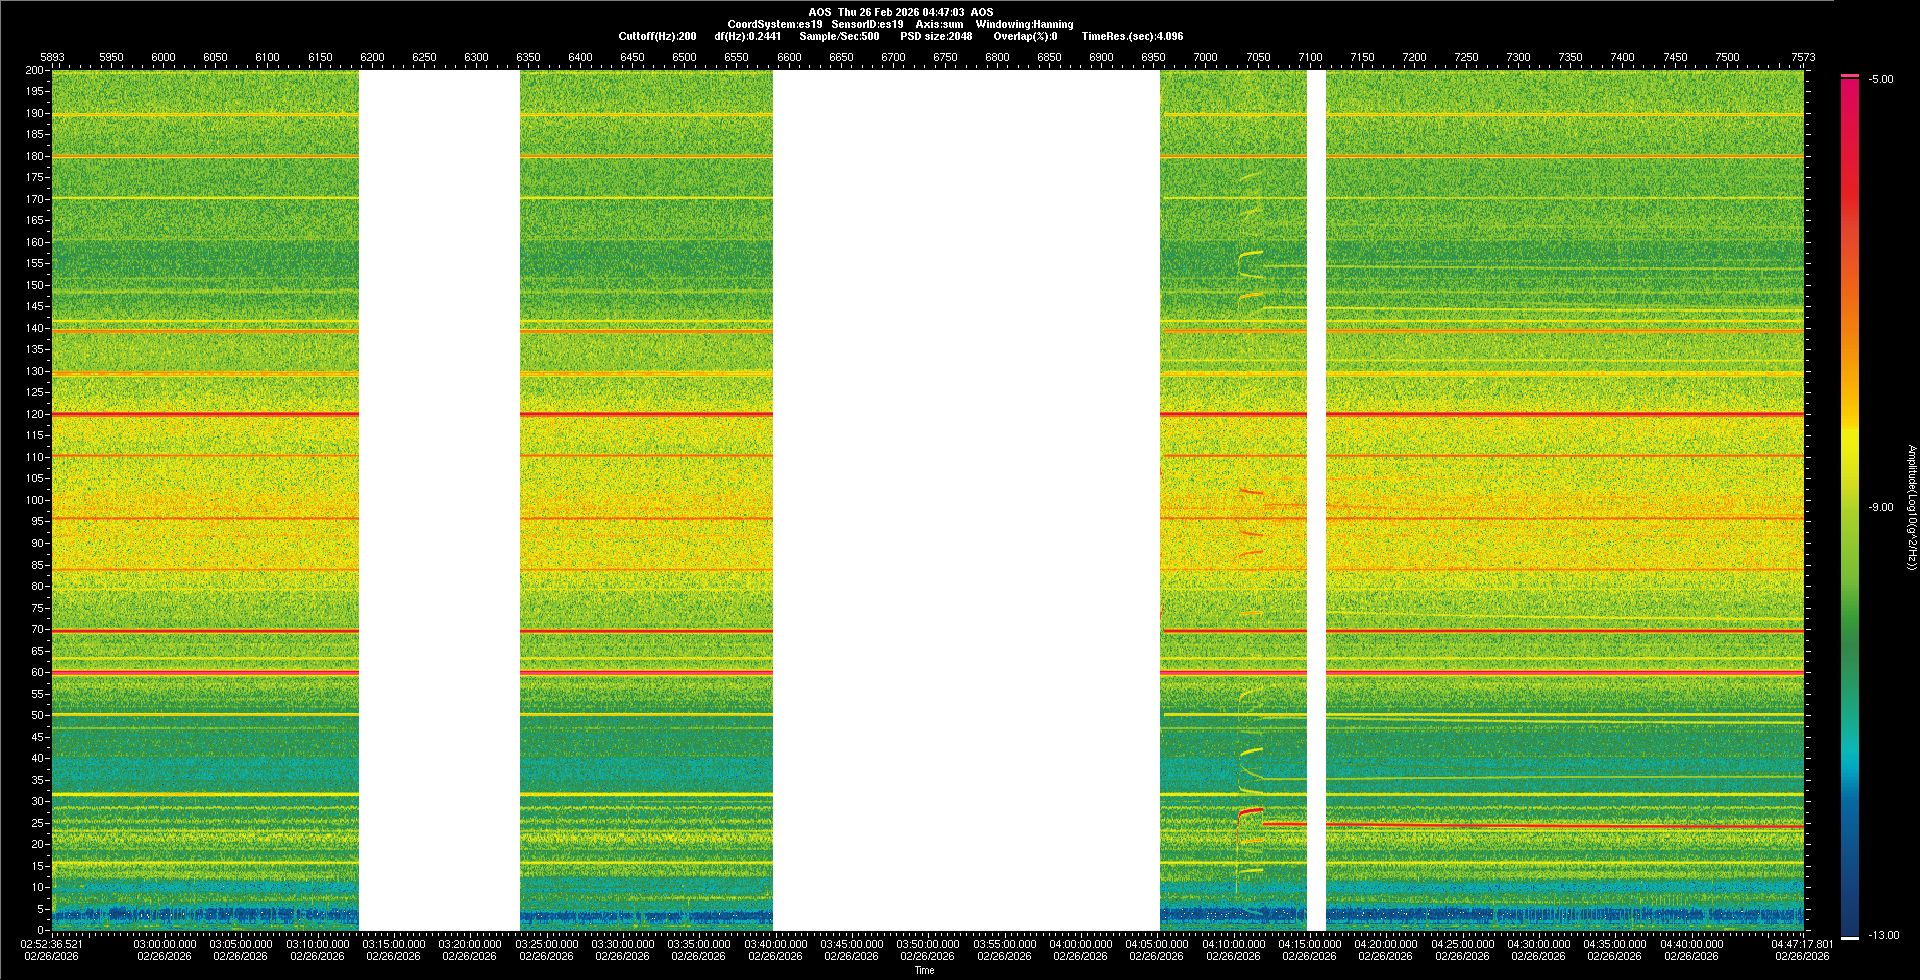The image size is (1920, 980).
Task: Click the 02:52:36.521 start time label
Action: point(53,944)
